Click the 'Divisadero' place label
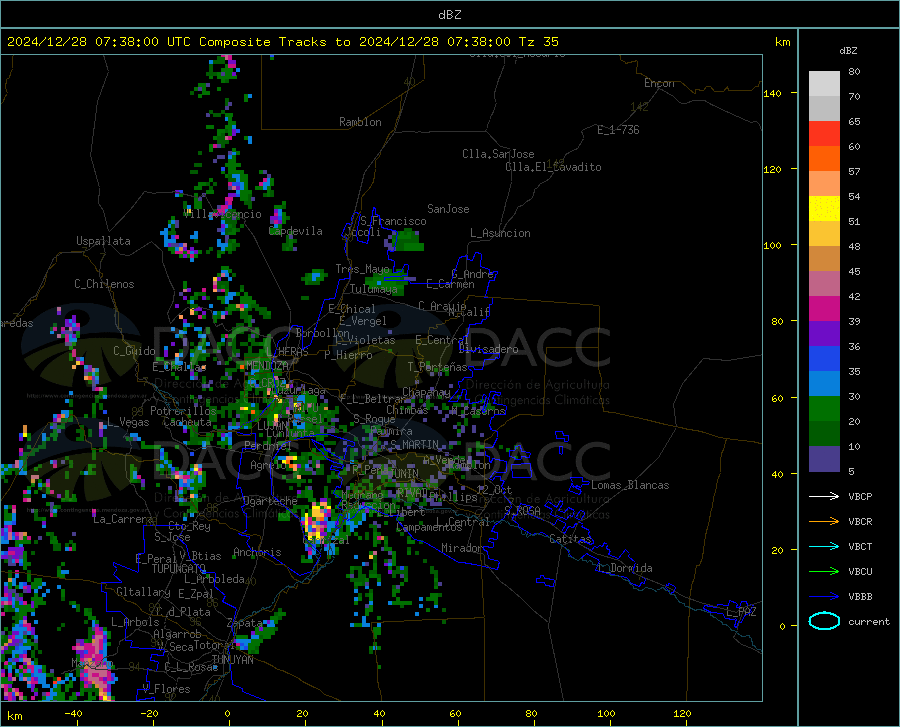This screenshot has height=727, width=900. (x=488, y=349)
